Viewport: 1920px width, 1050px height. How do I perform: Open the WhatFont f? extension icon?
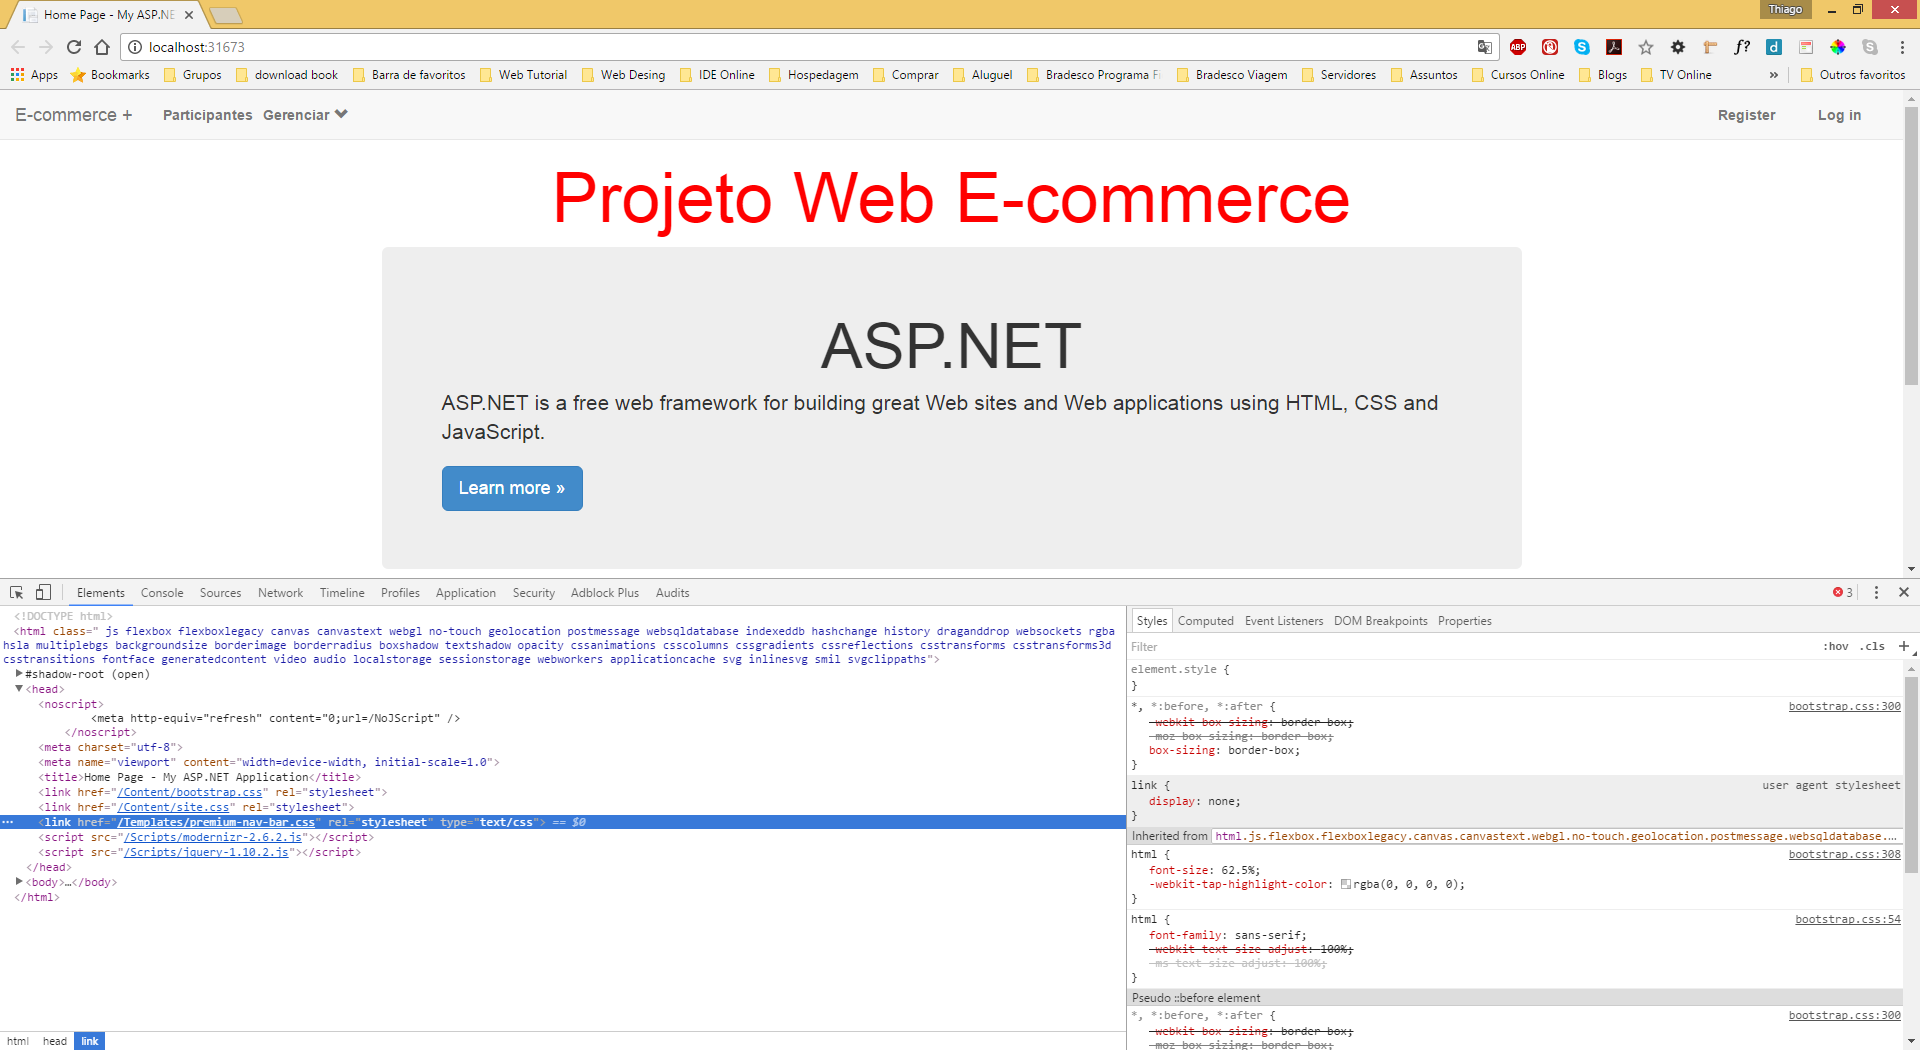[1742, 47]
